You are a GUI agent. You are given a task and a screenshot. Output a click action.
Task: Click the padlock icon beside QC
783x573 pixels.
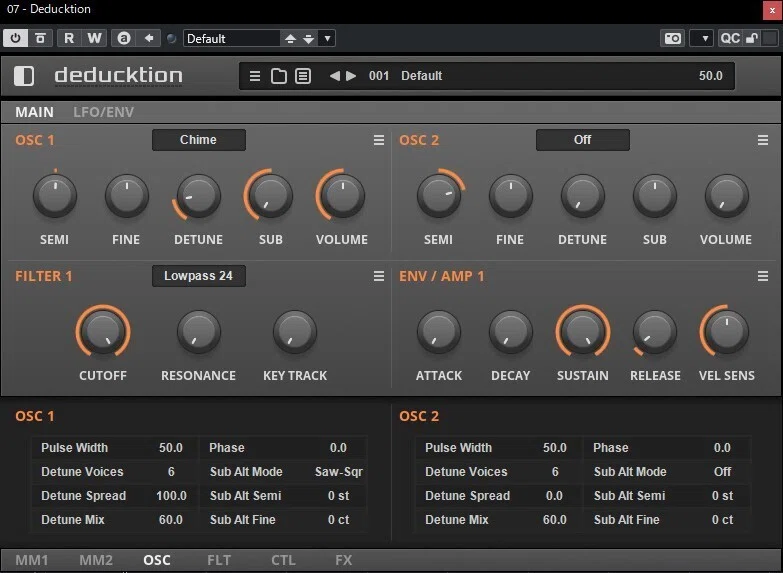[751, 38]
